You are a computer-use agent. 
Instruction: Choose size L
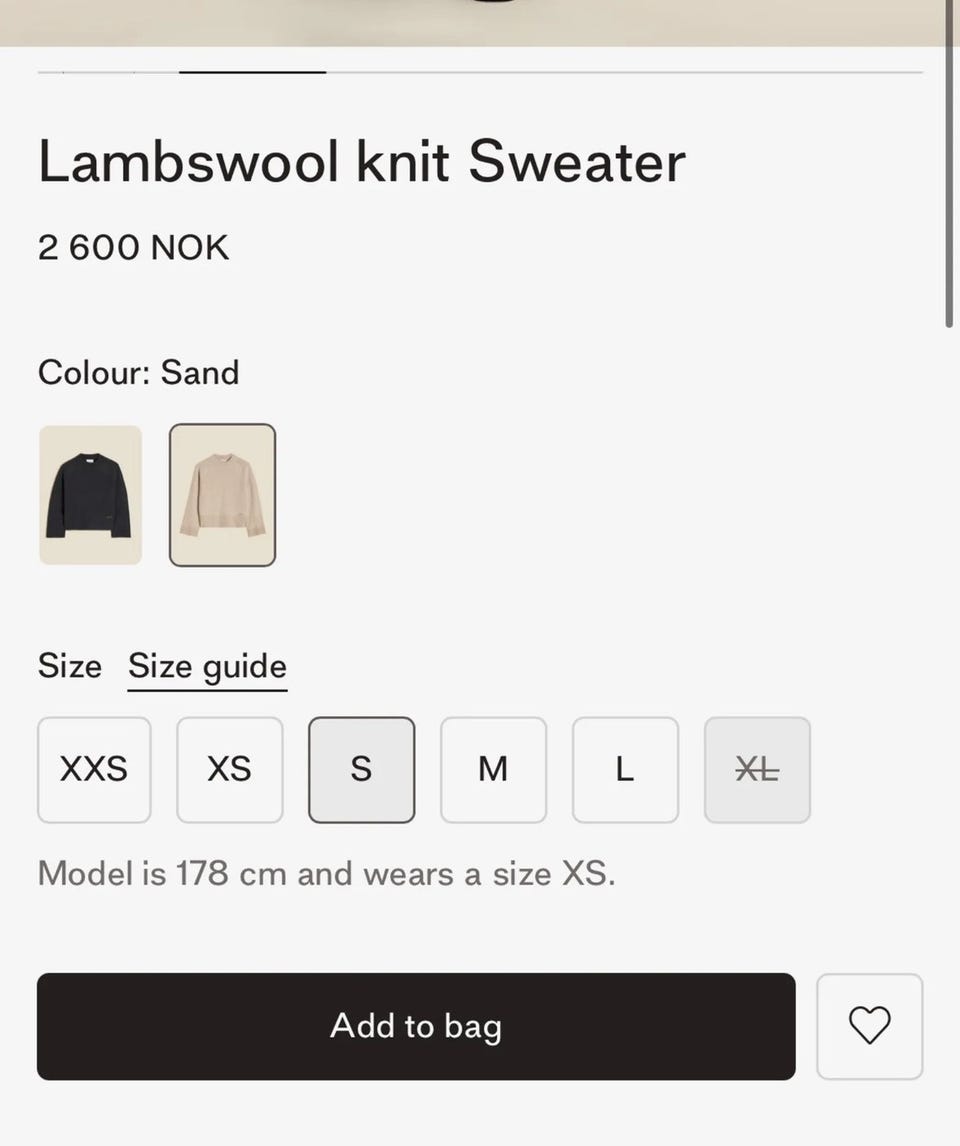coord(625,770)
